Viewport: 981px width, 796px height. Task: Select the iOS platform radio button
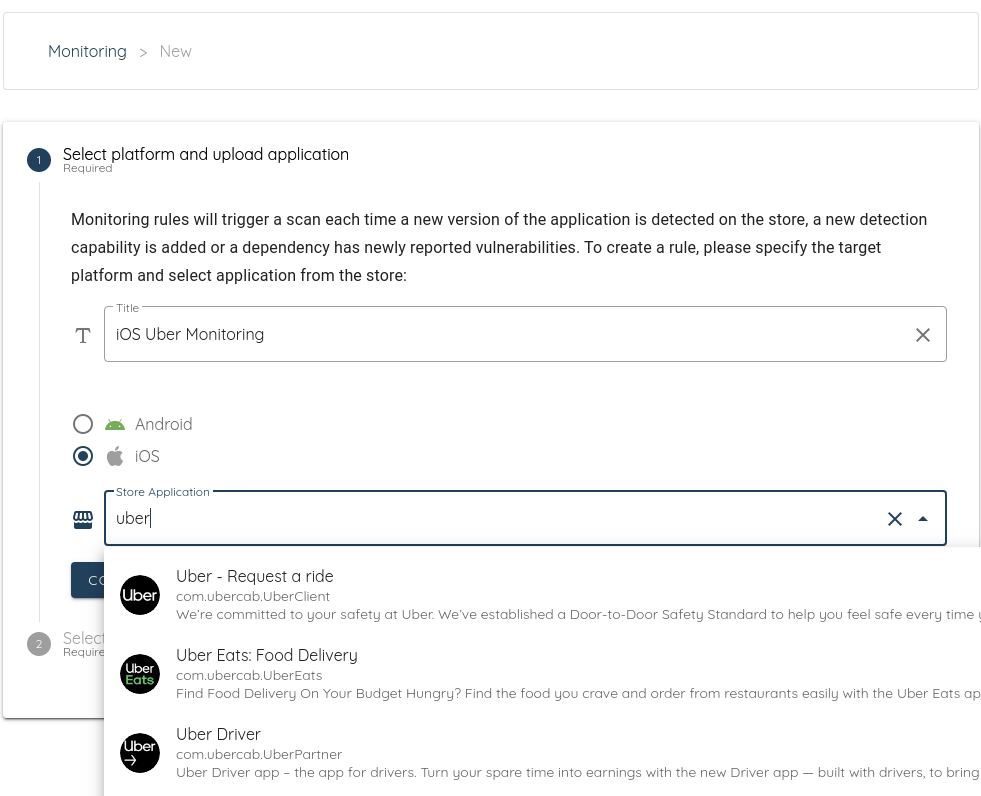click(x=83, y=456)
